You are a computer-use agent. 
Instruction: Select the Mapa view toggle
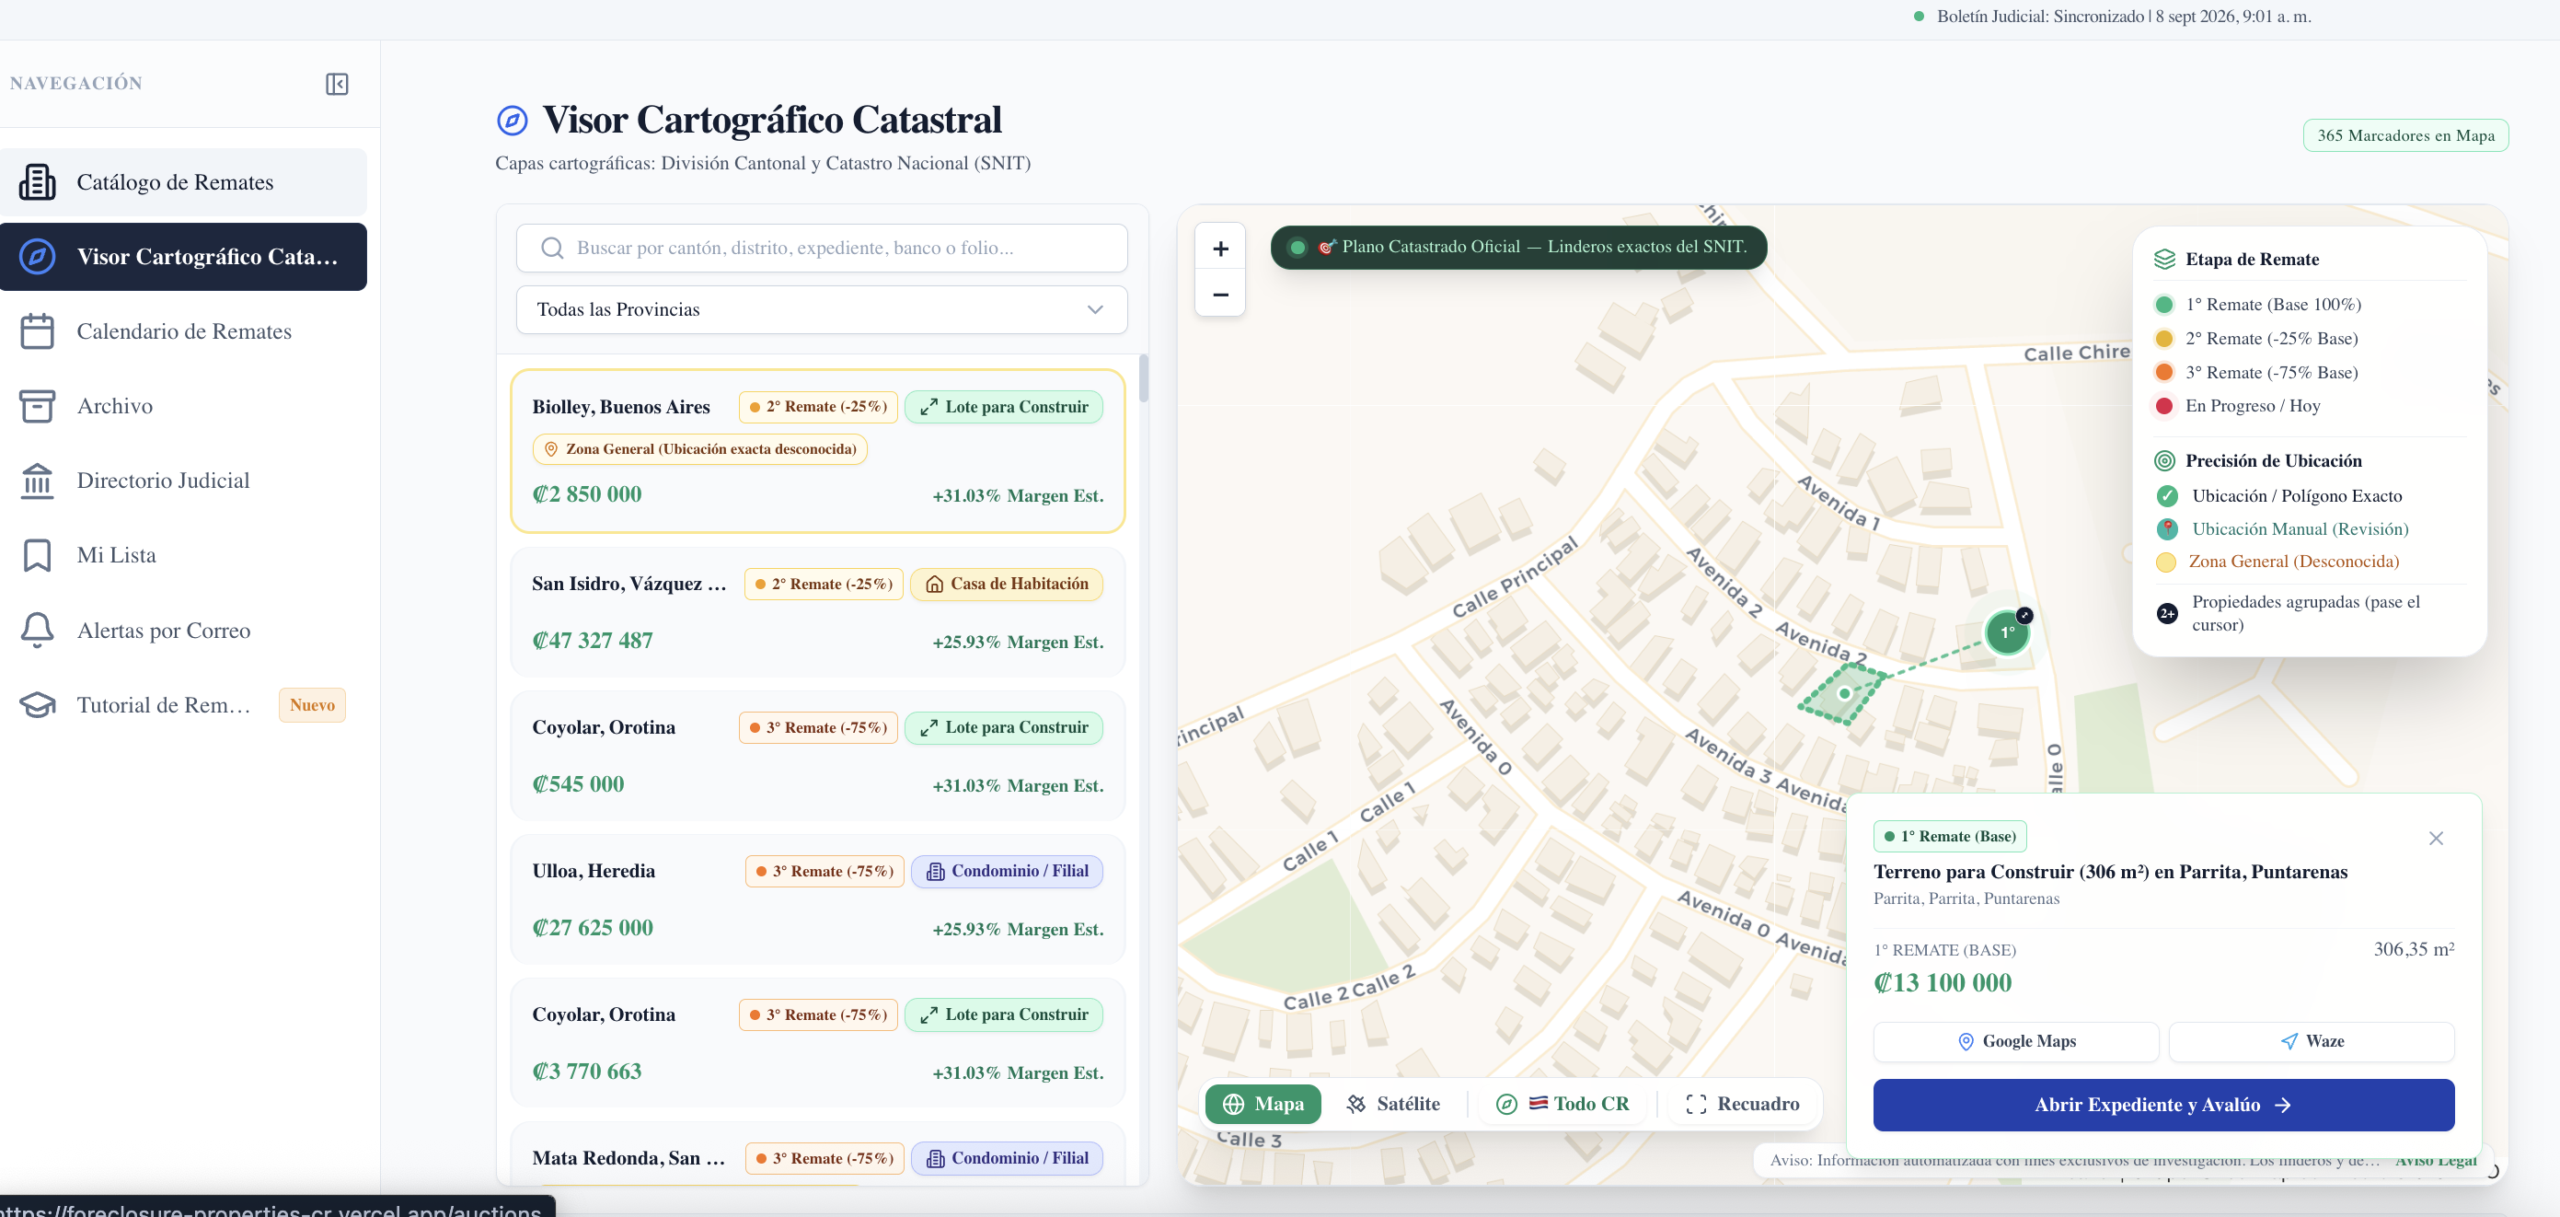coord(1263,1104)
